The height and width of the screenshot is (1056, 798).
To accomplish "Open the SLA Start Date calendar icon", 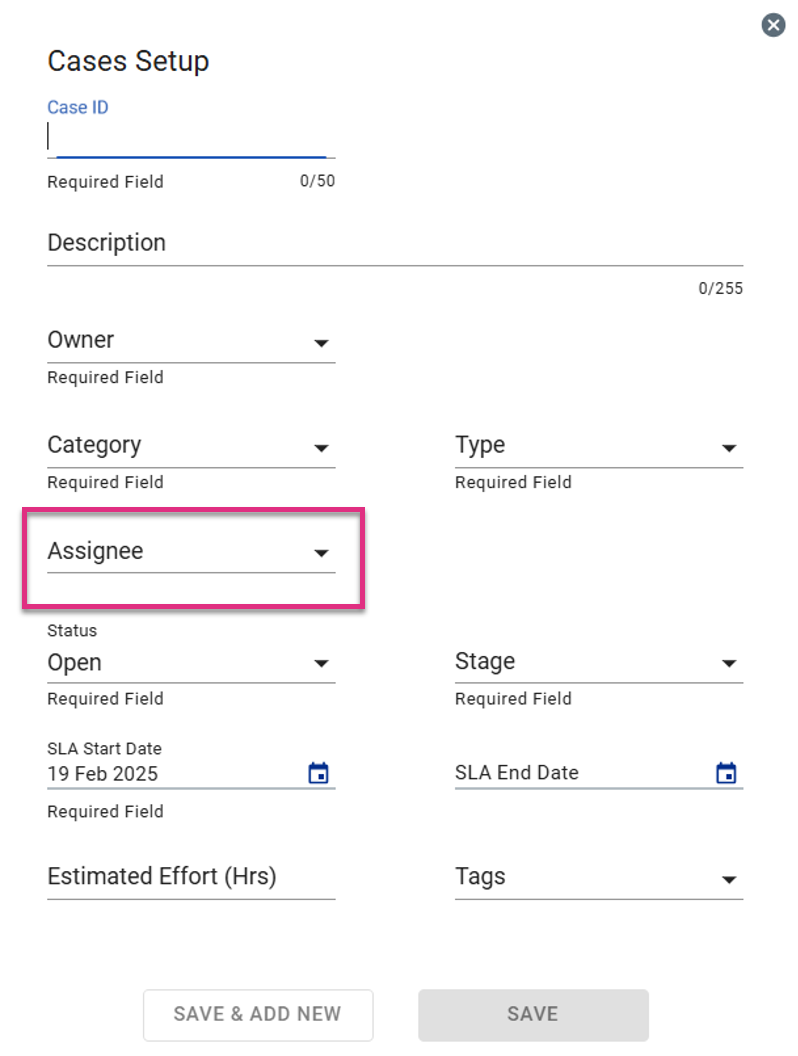I will 319,772.
